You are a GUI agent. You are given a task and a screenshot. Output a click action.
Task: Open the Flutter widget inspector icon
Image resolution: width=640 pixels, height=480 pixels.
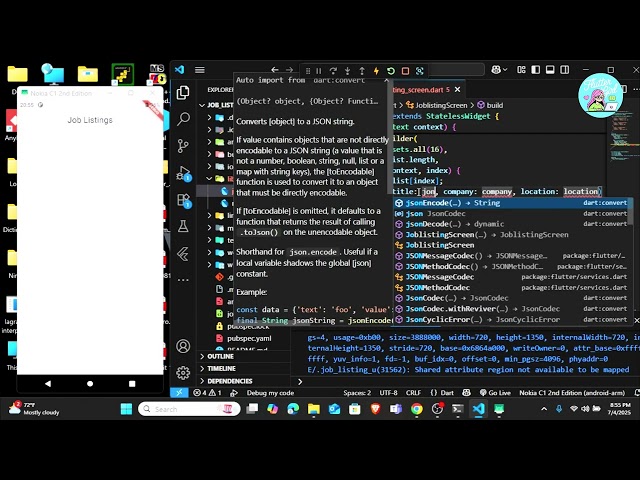(x=420, y=71)
